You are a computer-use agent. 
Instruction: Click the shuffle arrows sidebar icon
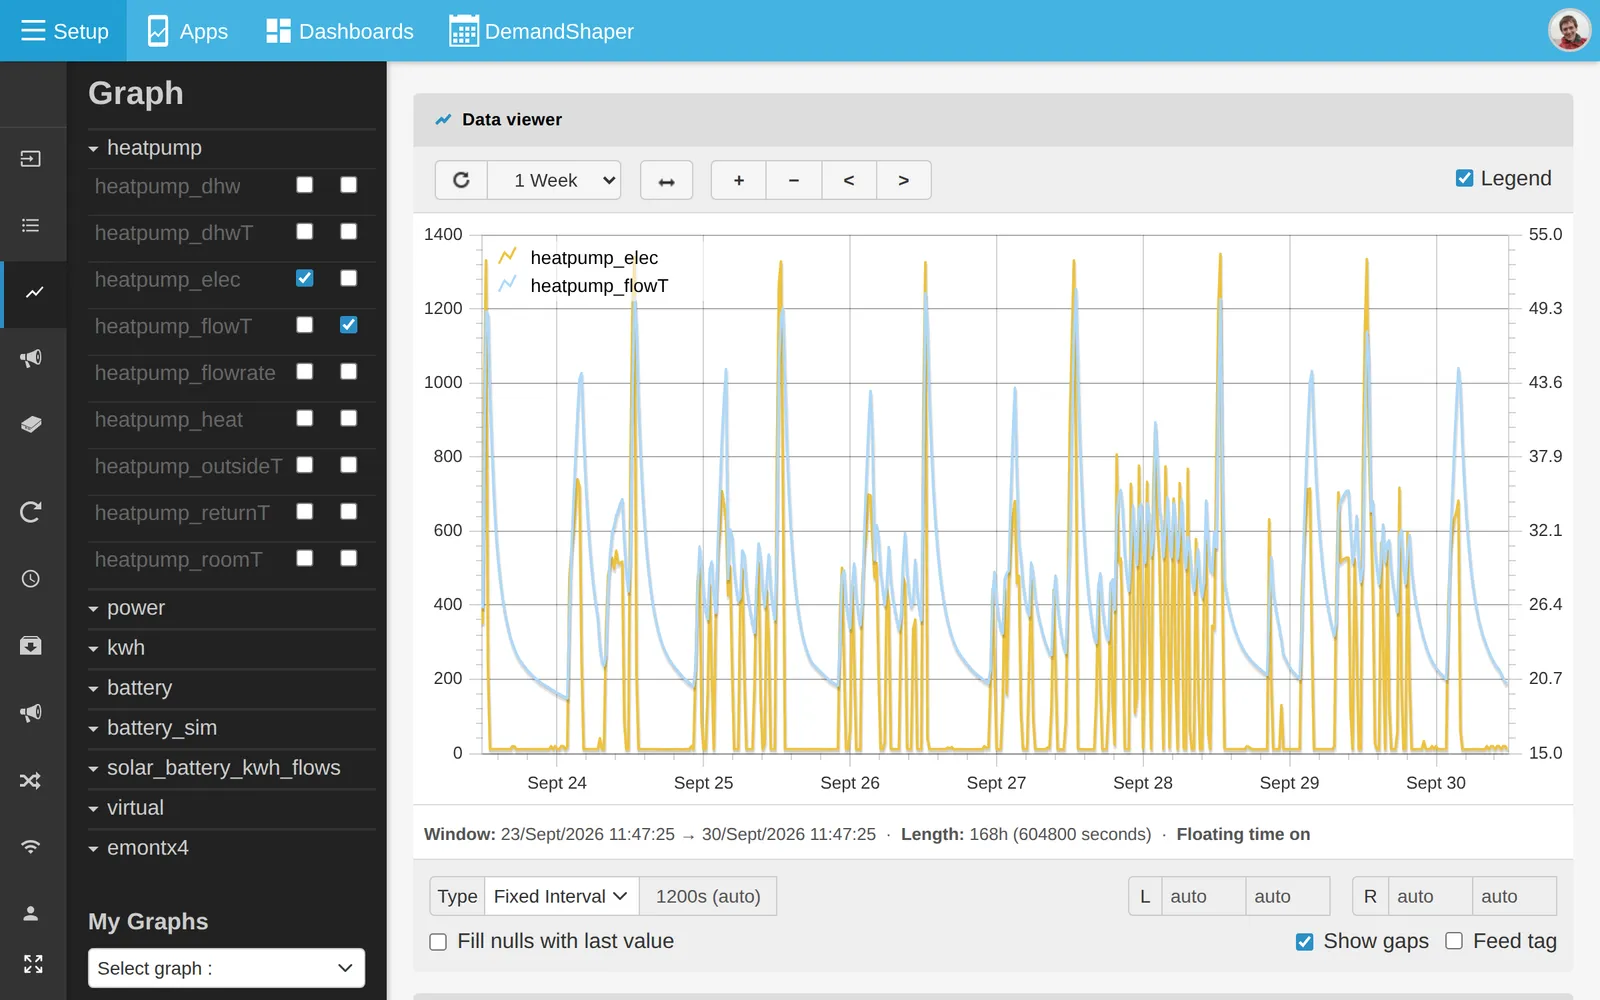point(31,781)
